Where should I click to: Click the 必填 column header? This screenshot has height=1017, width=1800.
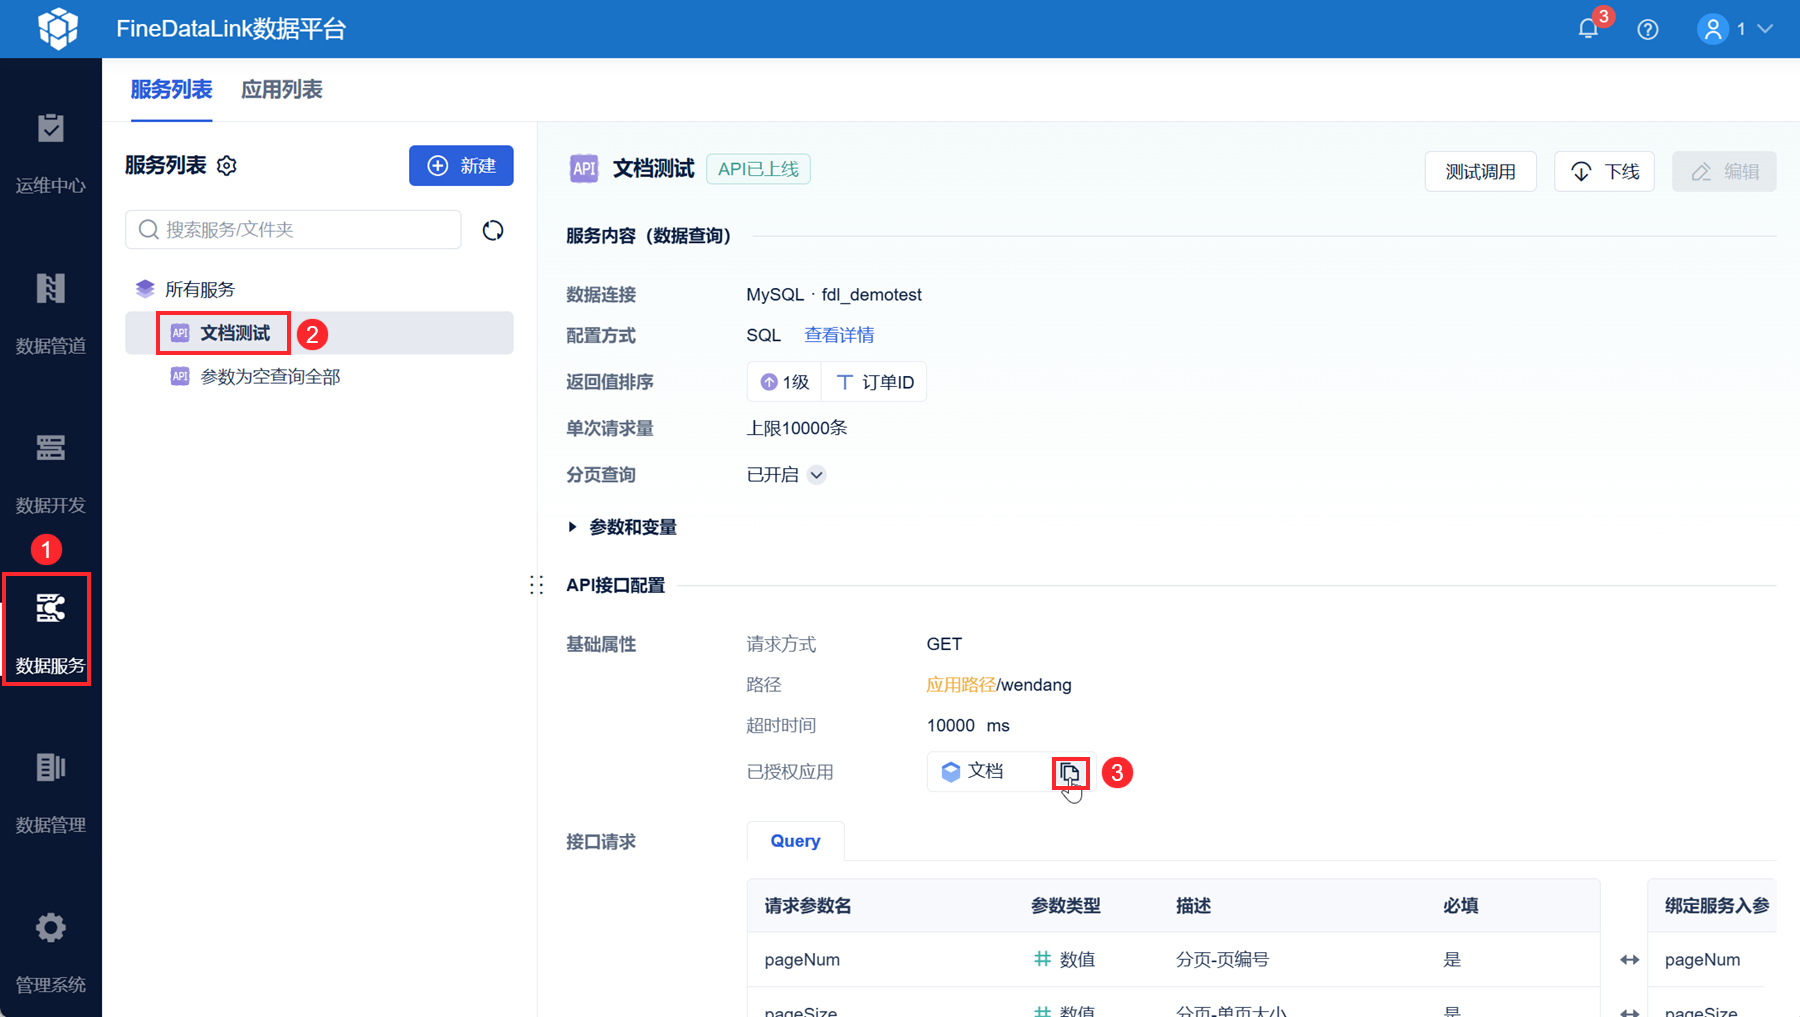[1460, 906]
